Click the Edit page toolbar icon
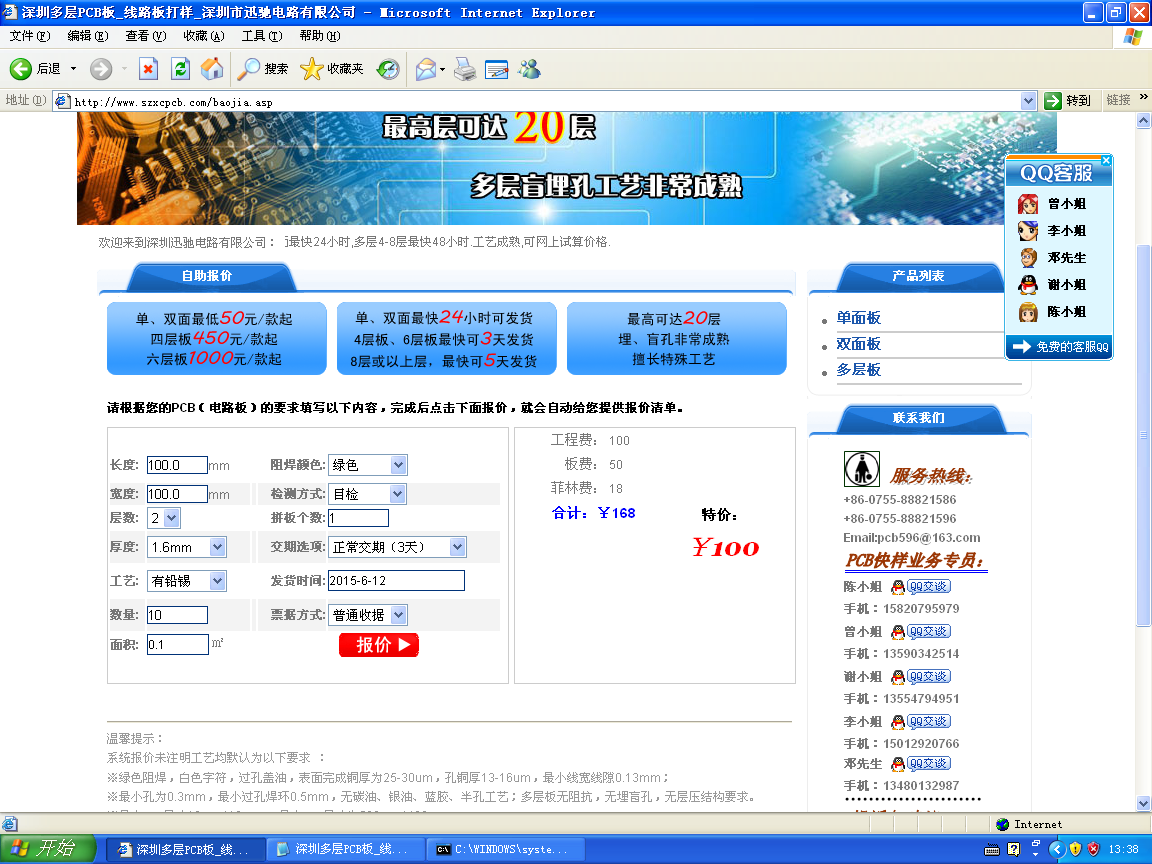This screenshot has width=1152, height=864. (x=497, y=69)
